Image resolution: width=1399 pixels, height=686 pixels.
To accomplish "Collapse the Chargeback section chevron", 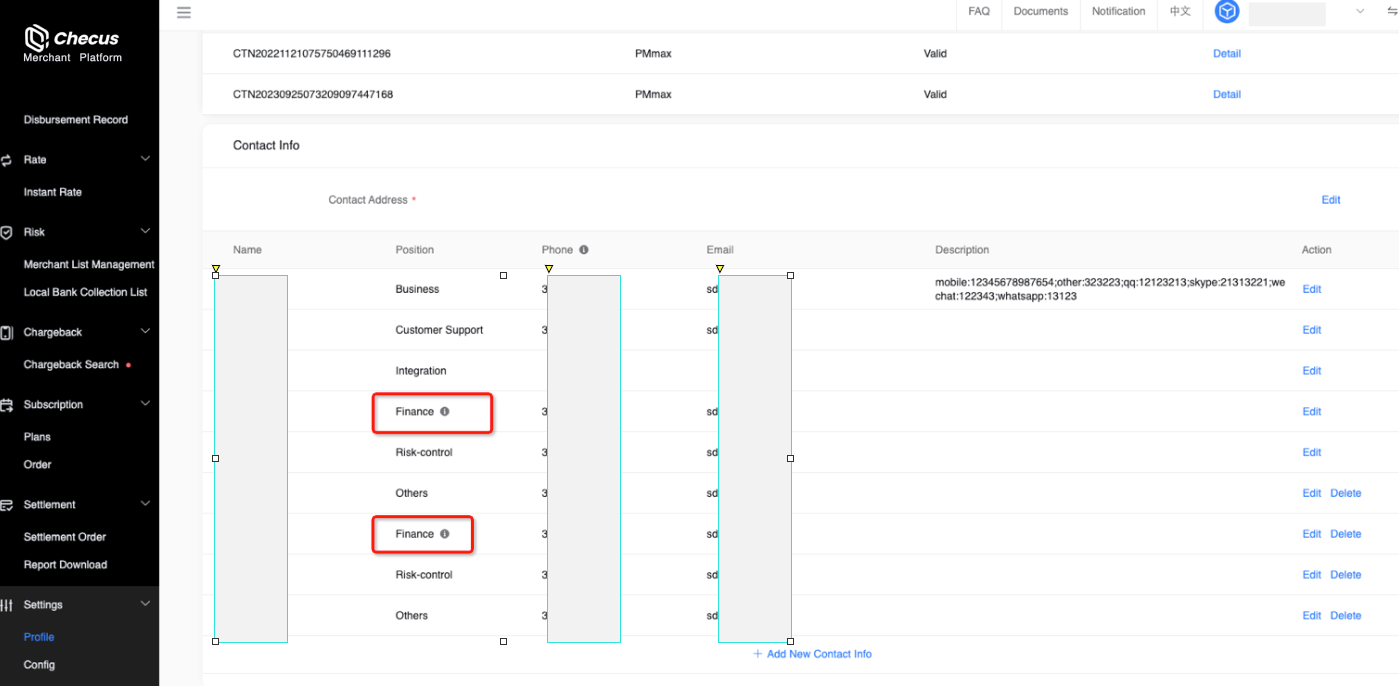I will point(145,332).
